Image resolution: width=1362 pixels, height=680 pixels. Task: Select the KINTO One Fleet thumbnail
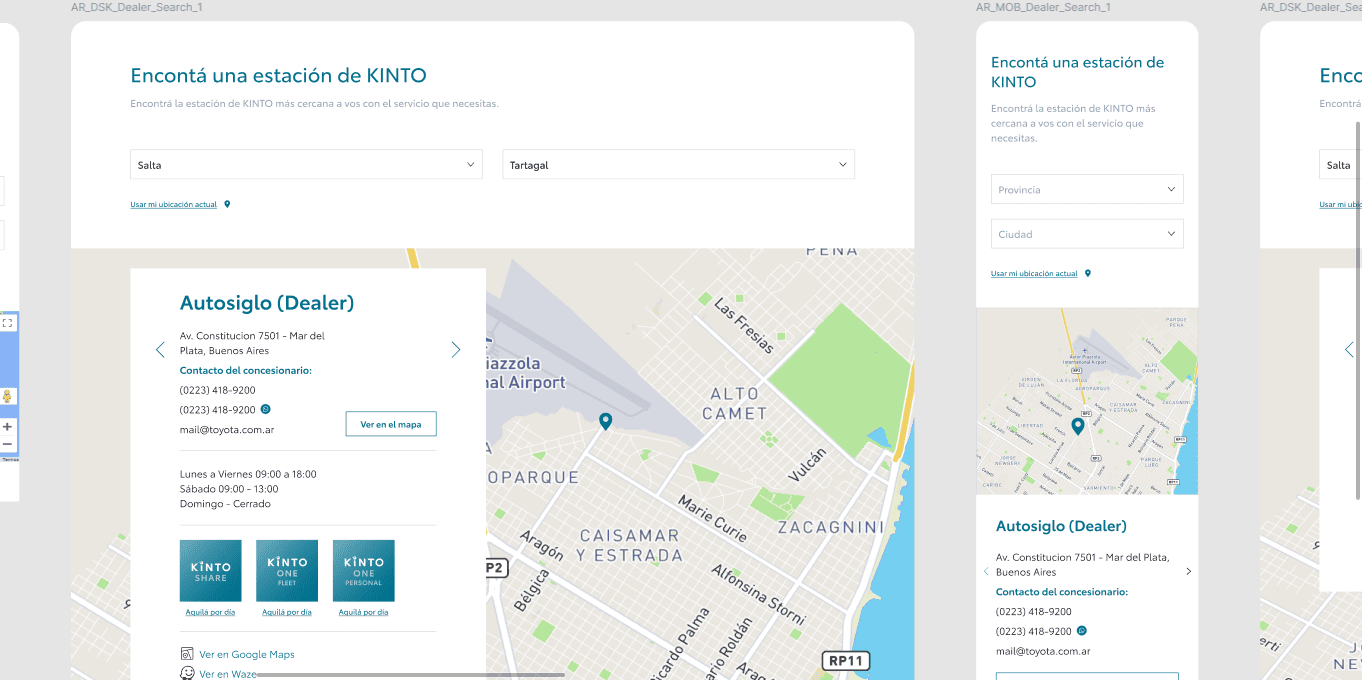pos(287,570)
